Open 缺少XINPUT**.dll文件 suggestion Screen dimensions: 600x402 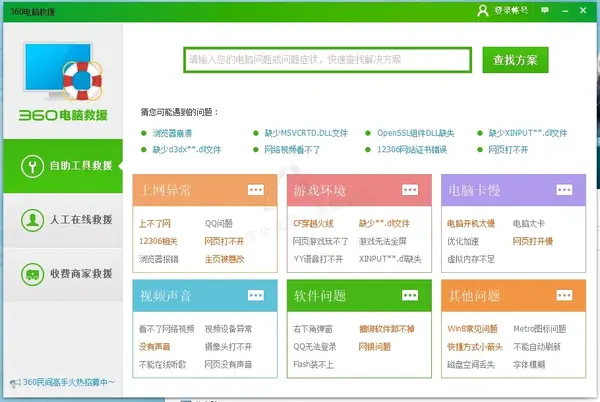pyautogui.click(x=528, y=133)
